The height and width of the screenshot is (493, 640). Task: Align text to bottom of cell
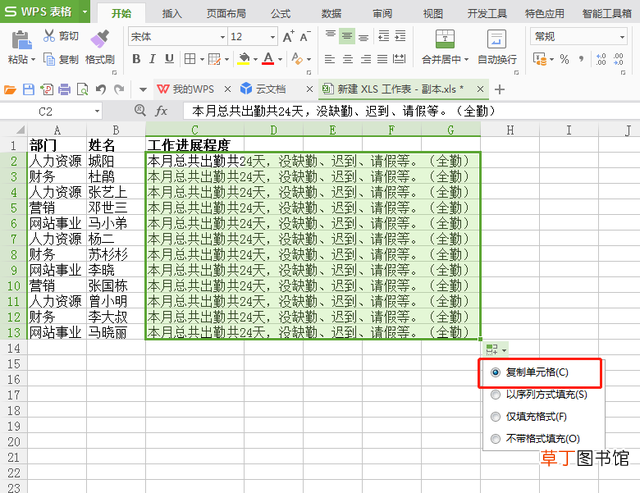[x=364, y=36]
